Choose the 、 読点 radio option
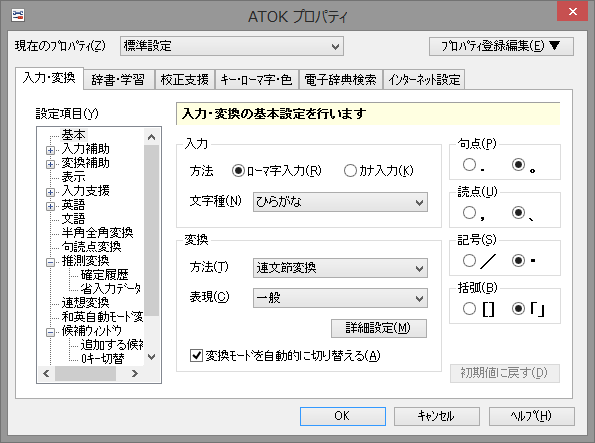The width and height of the screenshot is (595, 443). tap(518, 213)
